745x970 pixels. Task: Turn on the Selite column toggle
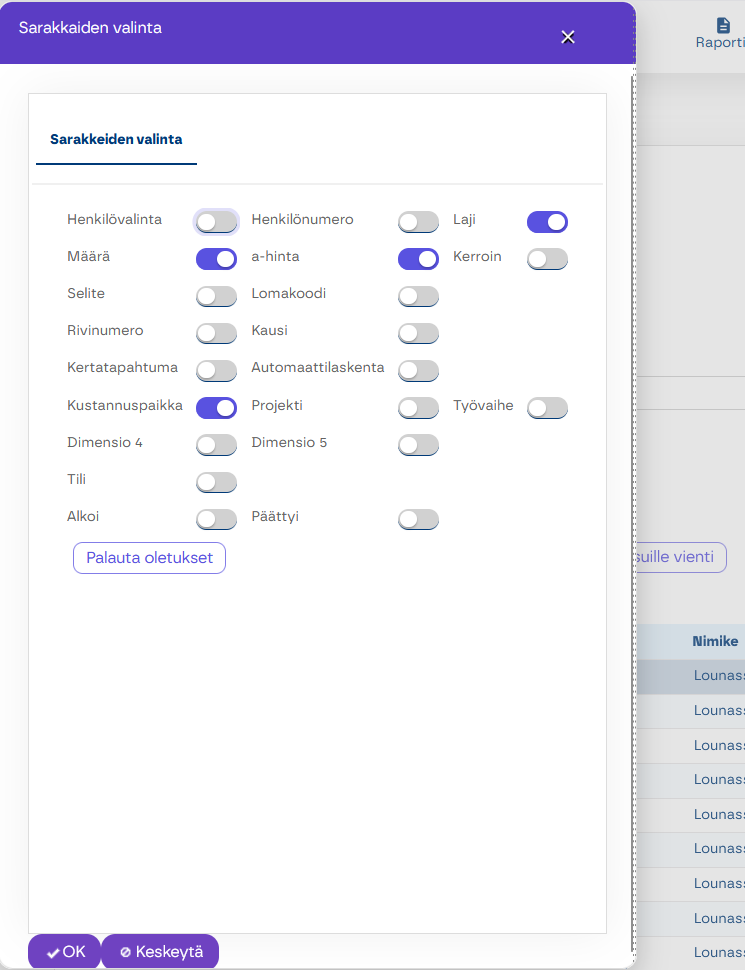point(216,296)
